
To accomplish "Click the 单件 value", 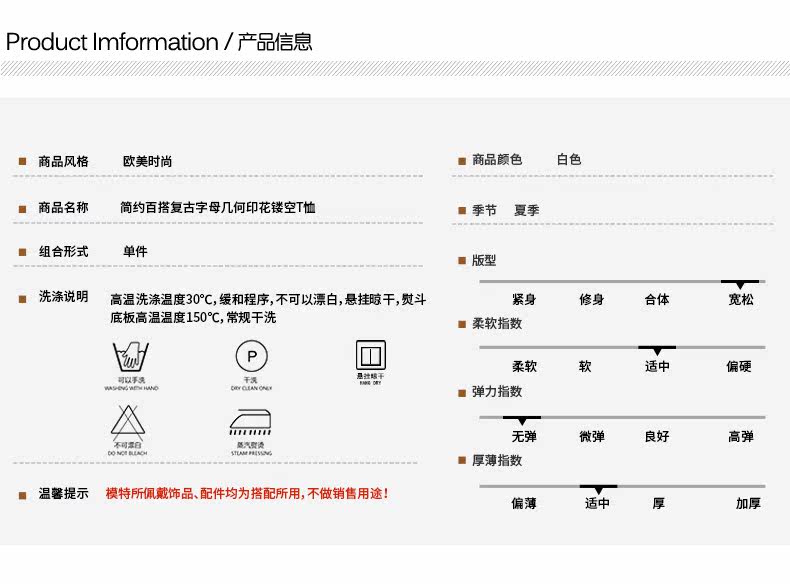I will coord(135,251).
